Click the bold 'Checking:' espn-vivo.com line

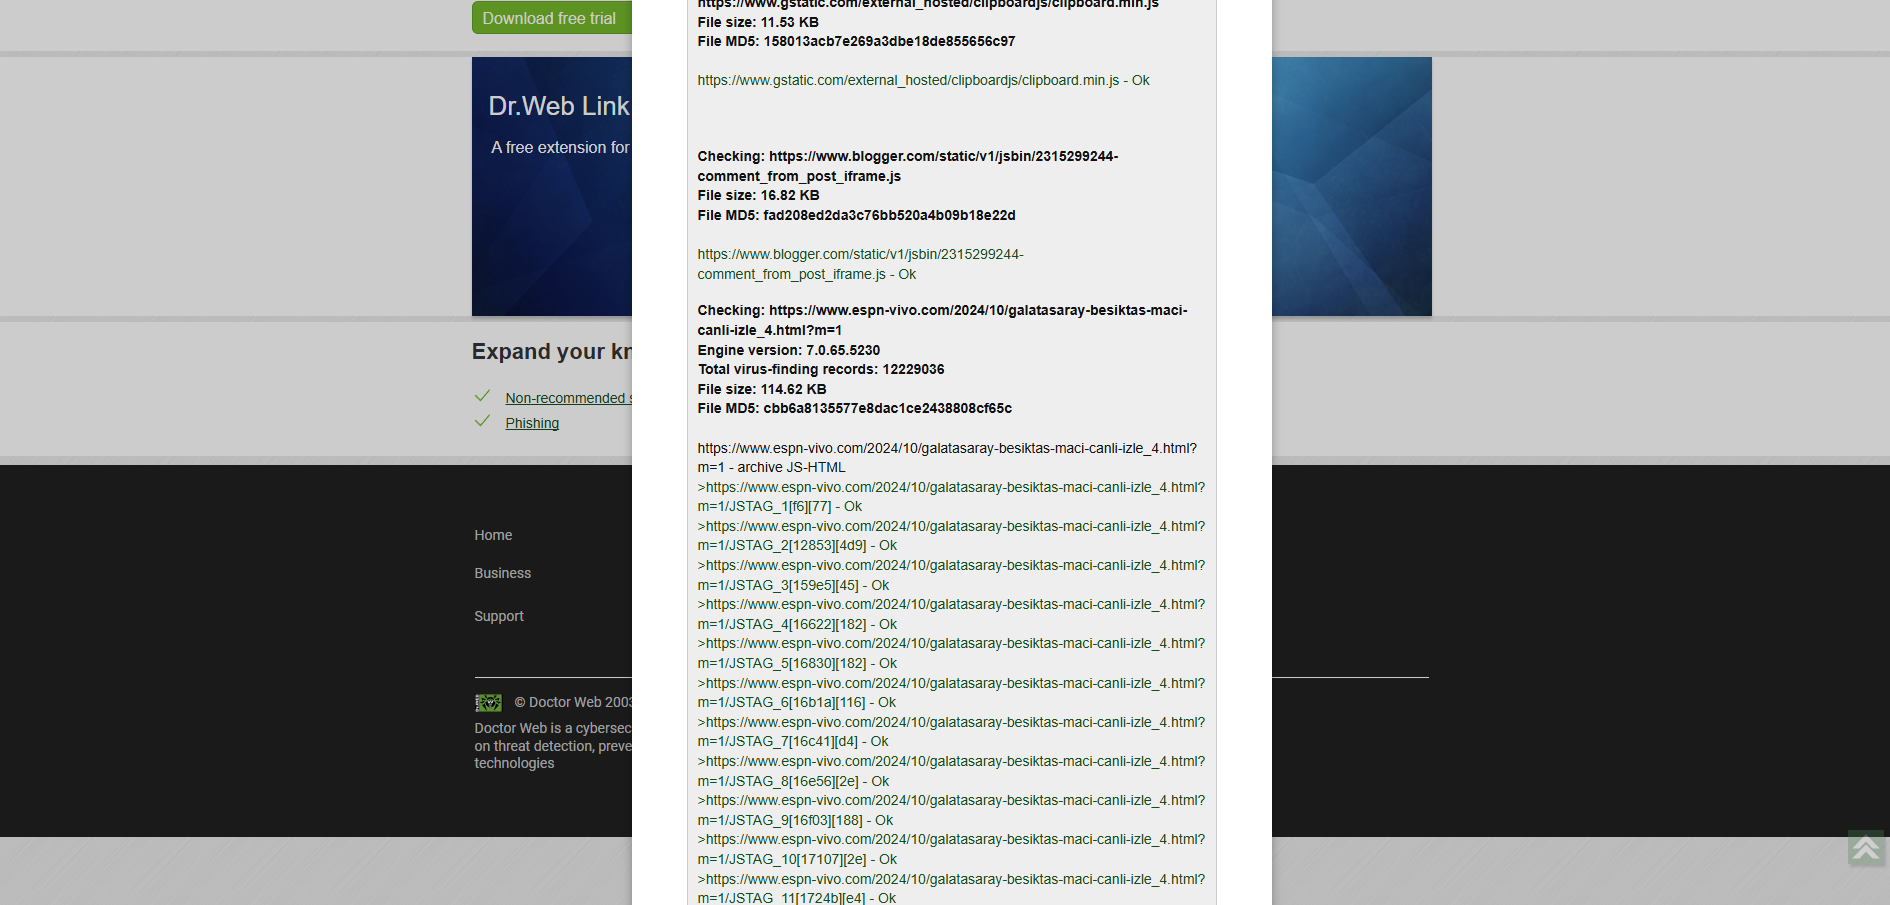pyautogui.click(x=942, y=320)
